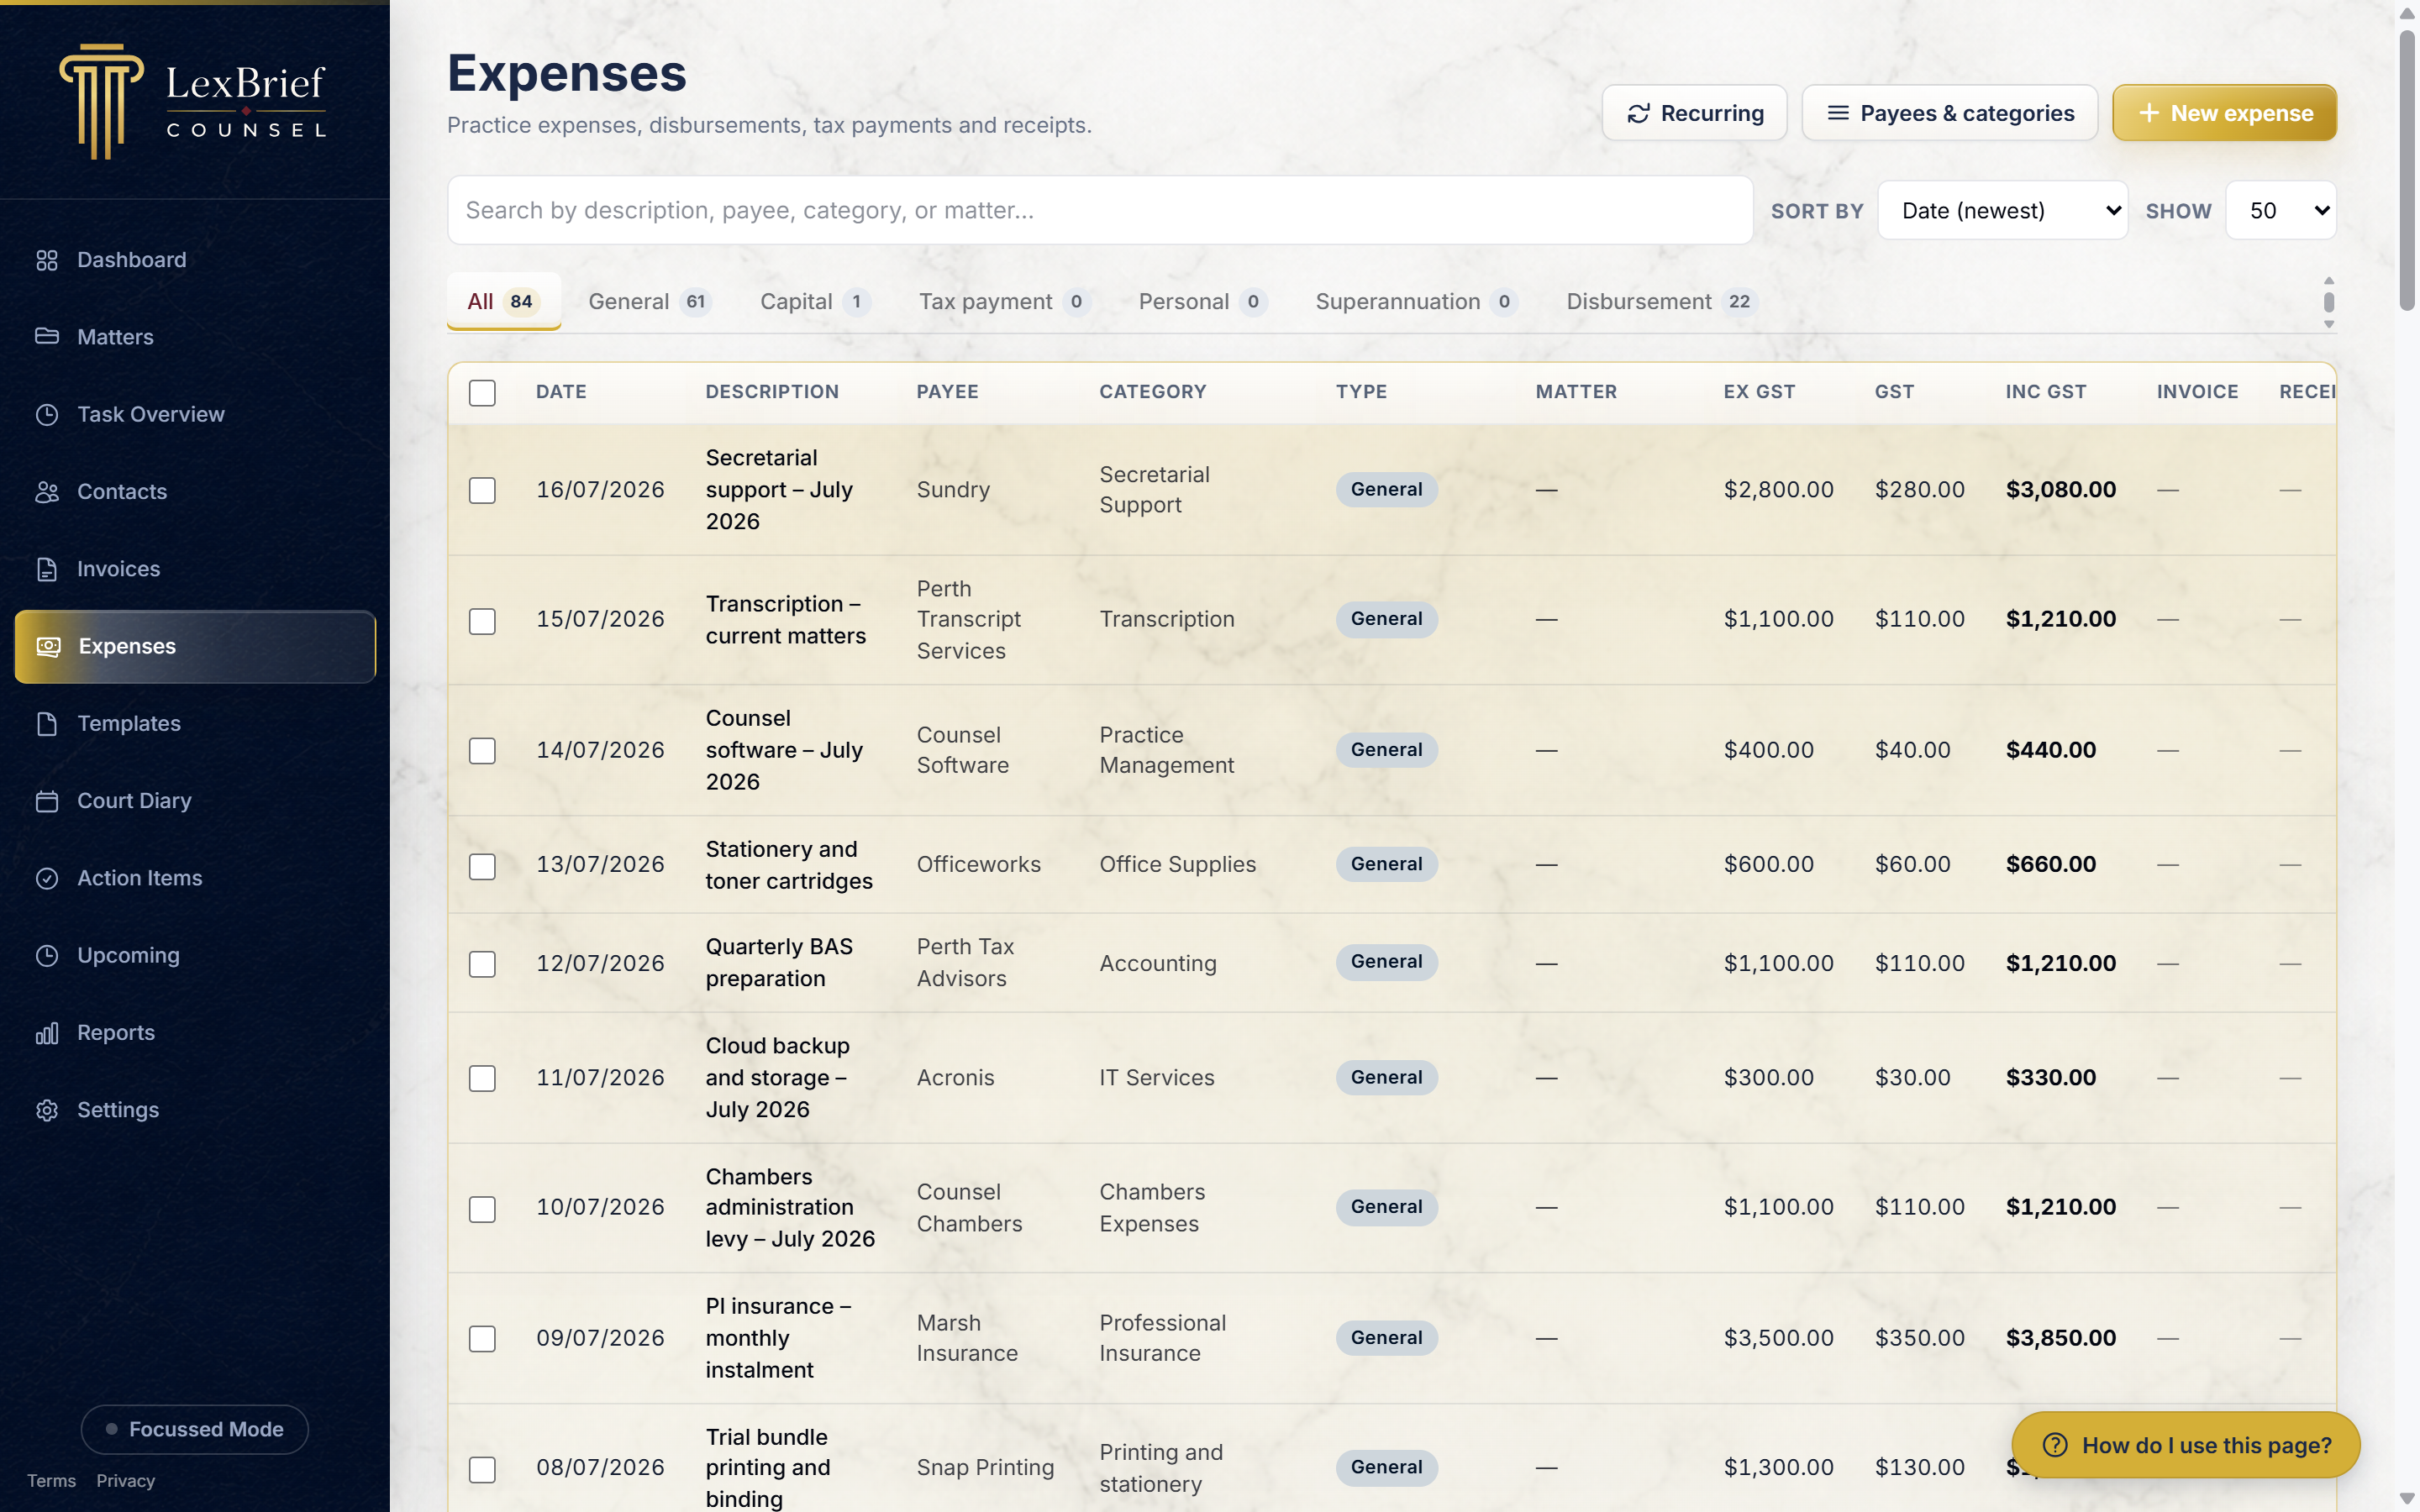Click the INC GST column header

click(2045, 392)
